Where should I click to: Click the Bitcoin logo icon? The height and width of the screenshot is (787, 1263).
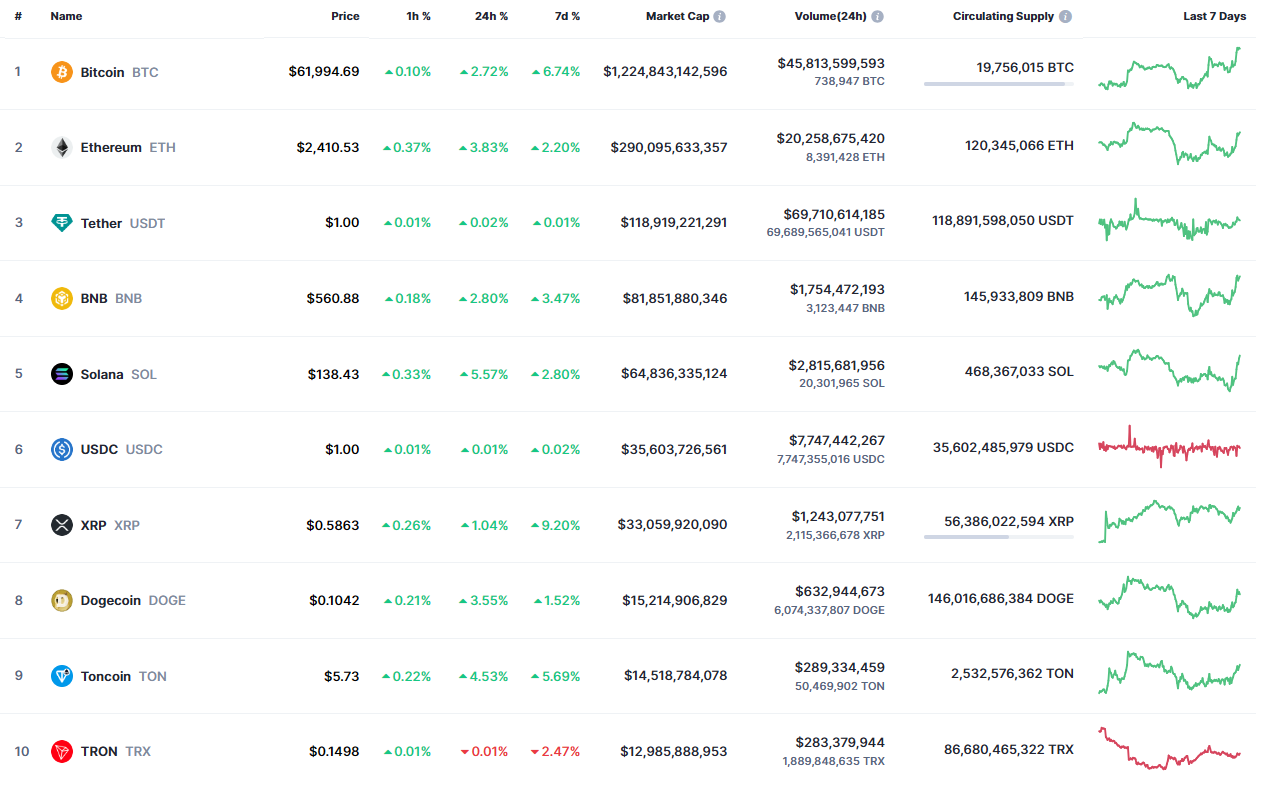tap(62, 72)
